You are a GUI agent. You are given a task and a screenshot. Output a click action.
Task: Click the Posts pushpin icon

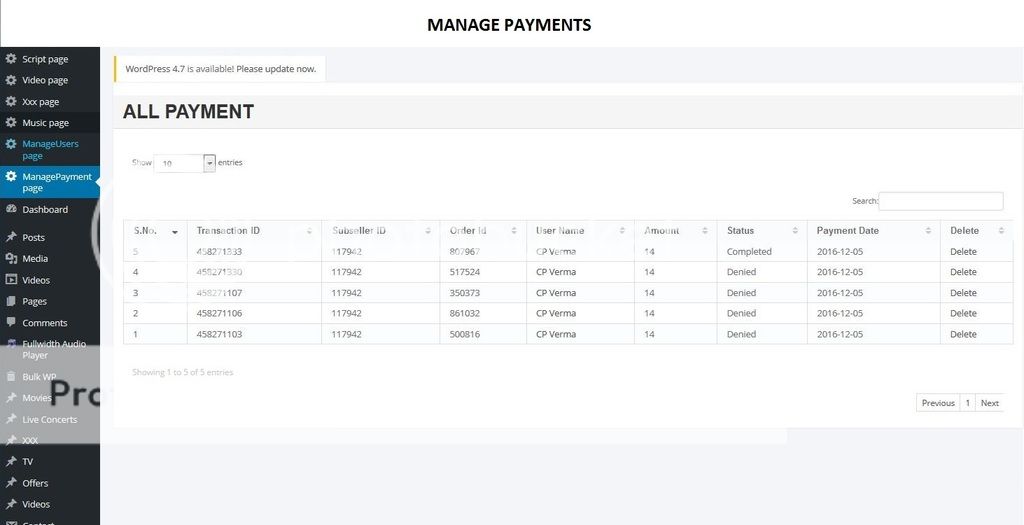click(10, 237)
